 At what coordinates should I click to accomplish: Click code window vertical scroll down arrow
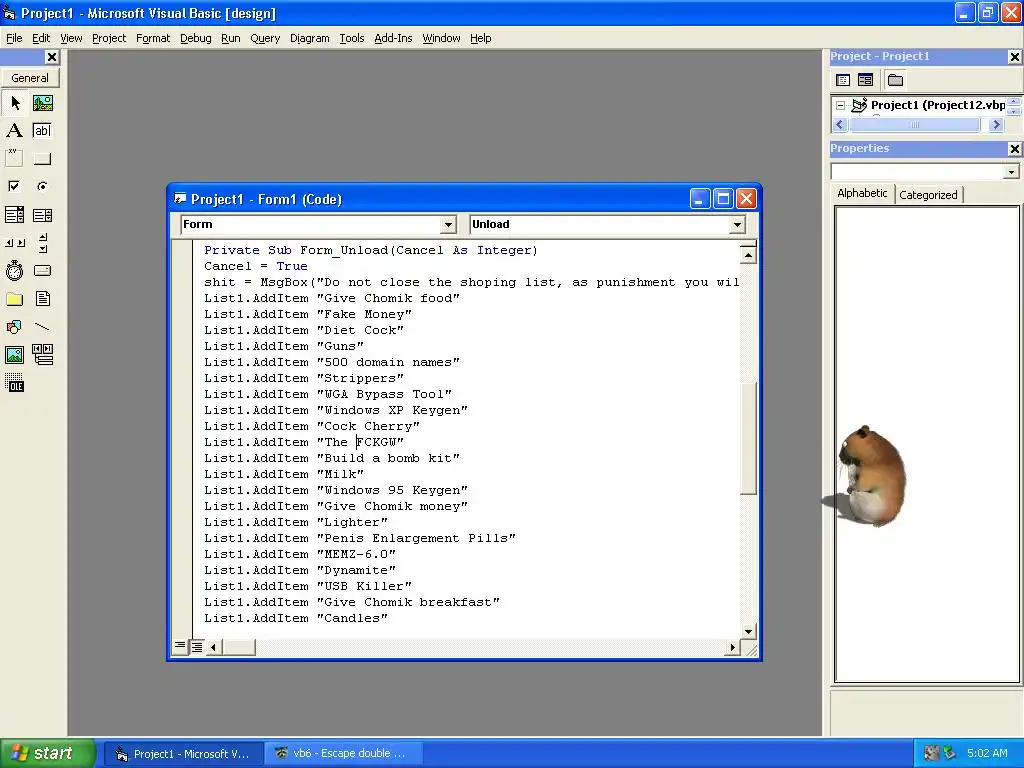pos(748,632)
